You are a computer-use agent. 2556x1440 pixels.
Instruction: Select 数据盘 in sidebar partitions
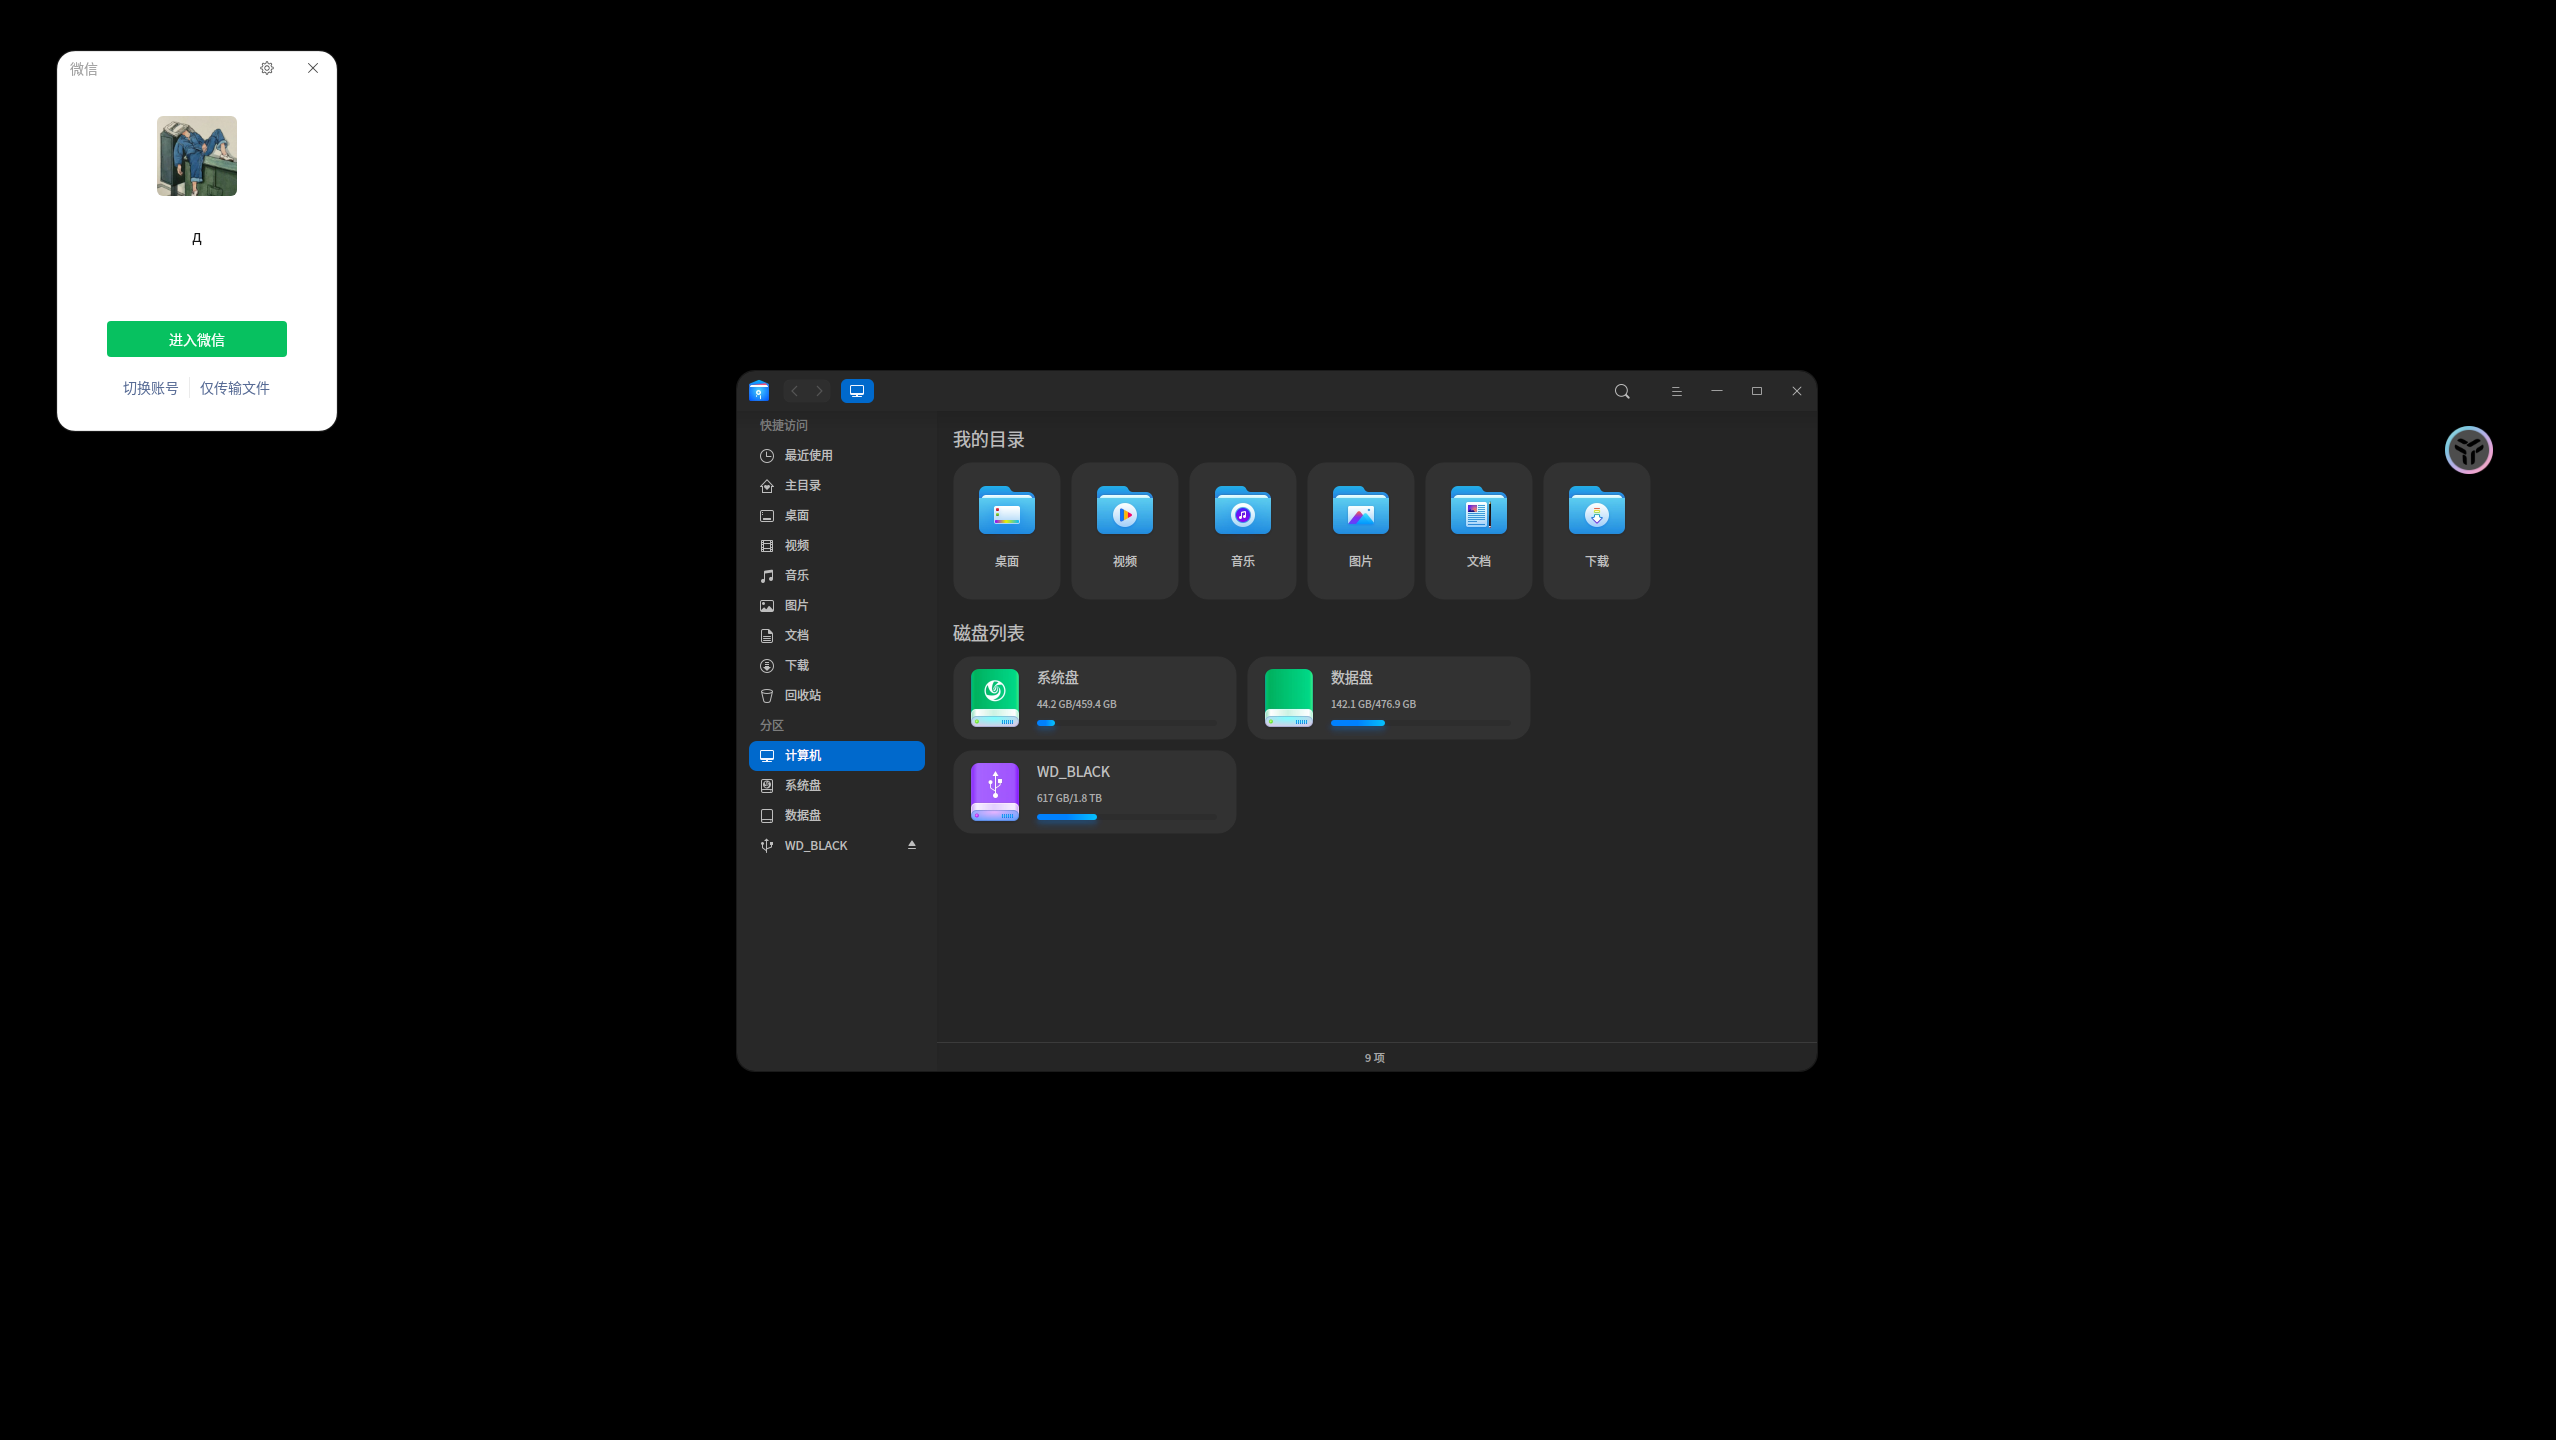click(837, 815)
